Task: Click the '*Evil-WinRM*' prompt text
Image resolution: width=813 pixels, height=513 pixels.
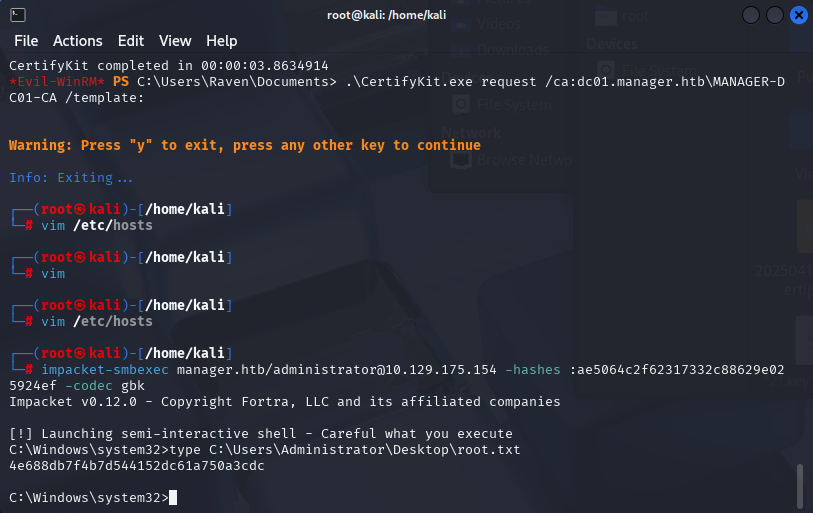Action: pyautogui.click(x=57, y=82)
